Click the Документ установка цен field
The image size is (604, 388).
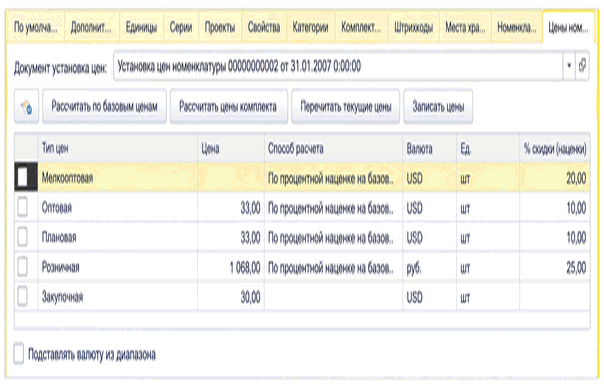pyautogui.click(x=338, y=66)
